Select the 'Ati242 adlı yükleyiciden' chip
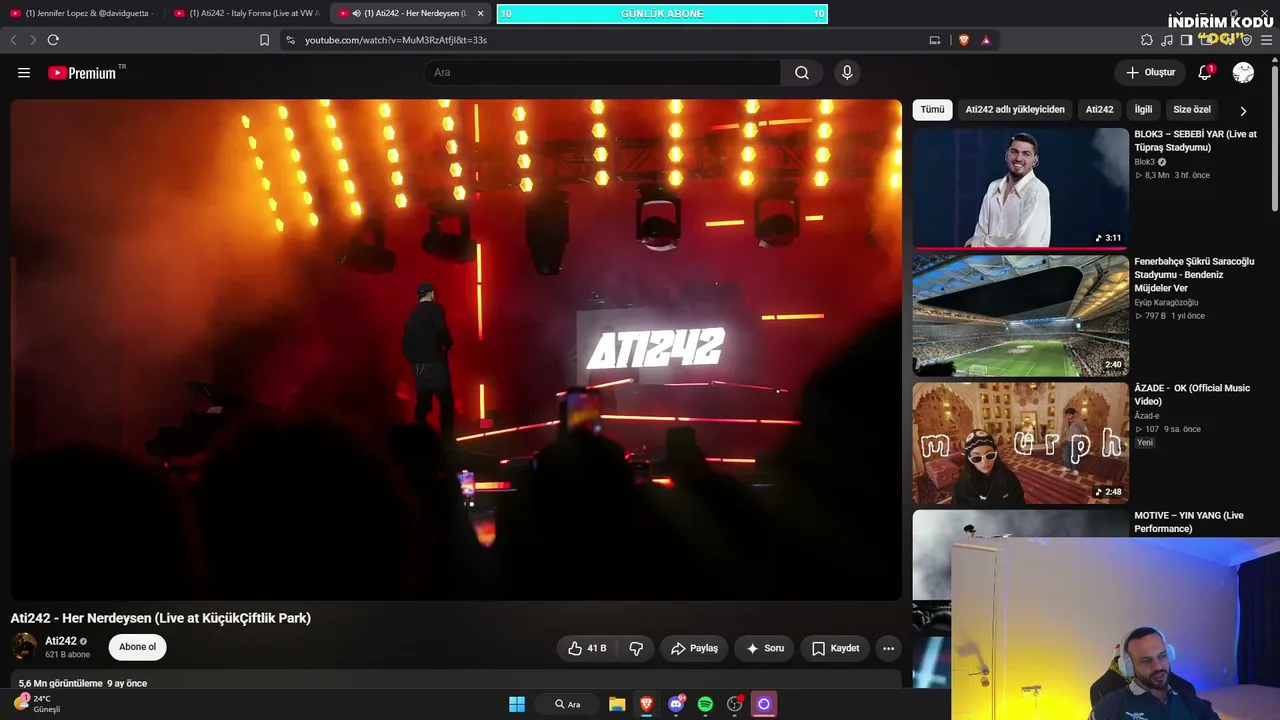 click(x=1015, y=110)
